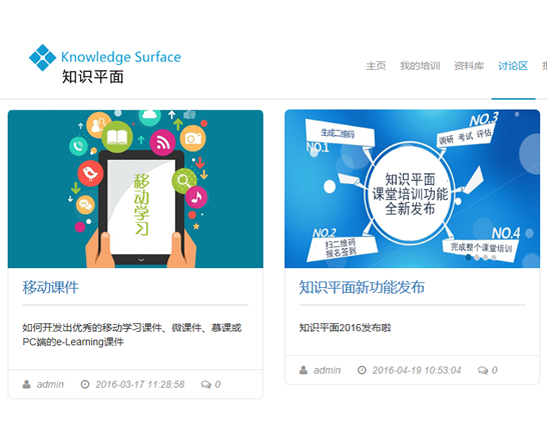
Task: Click the admin author name on 知识平面新功能发布 card
Action: click(327, 370)
